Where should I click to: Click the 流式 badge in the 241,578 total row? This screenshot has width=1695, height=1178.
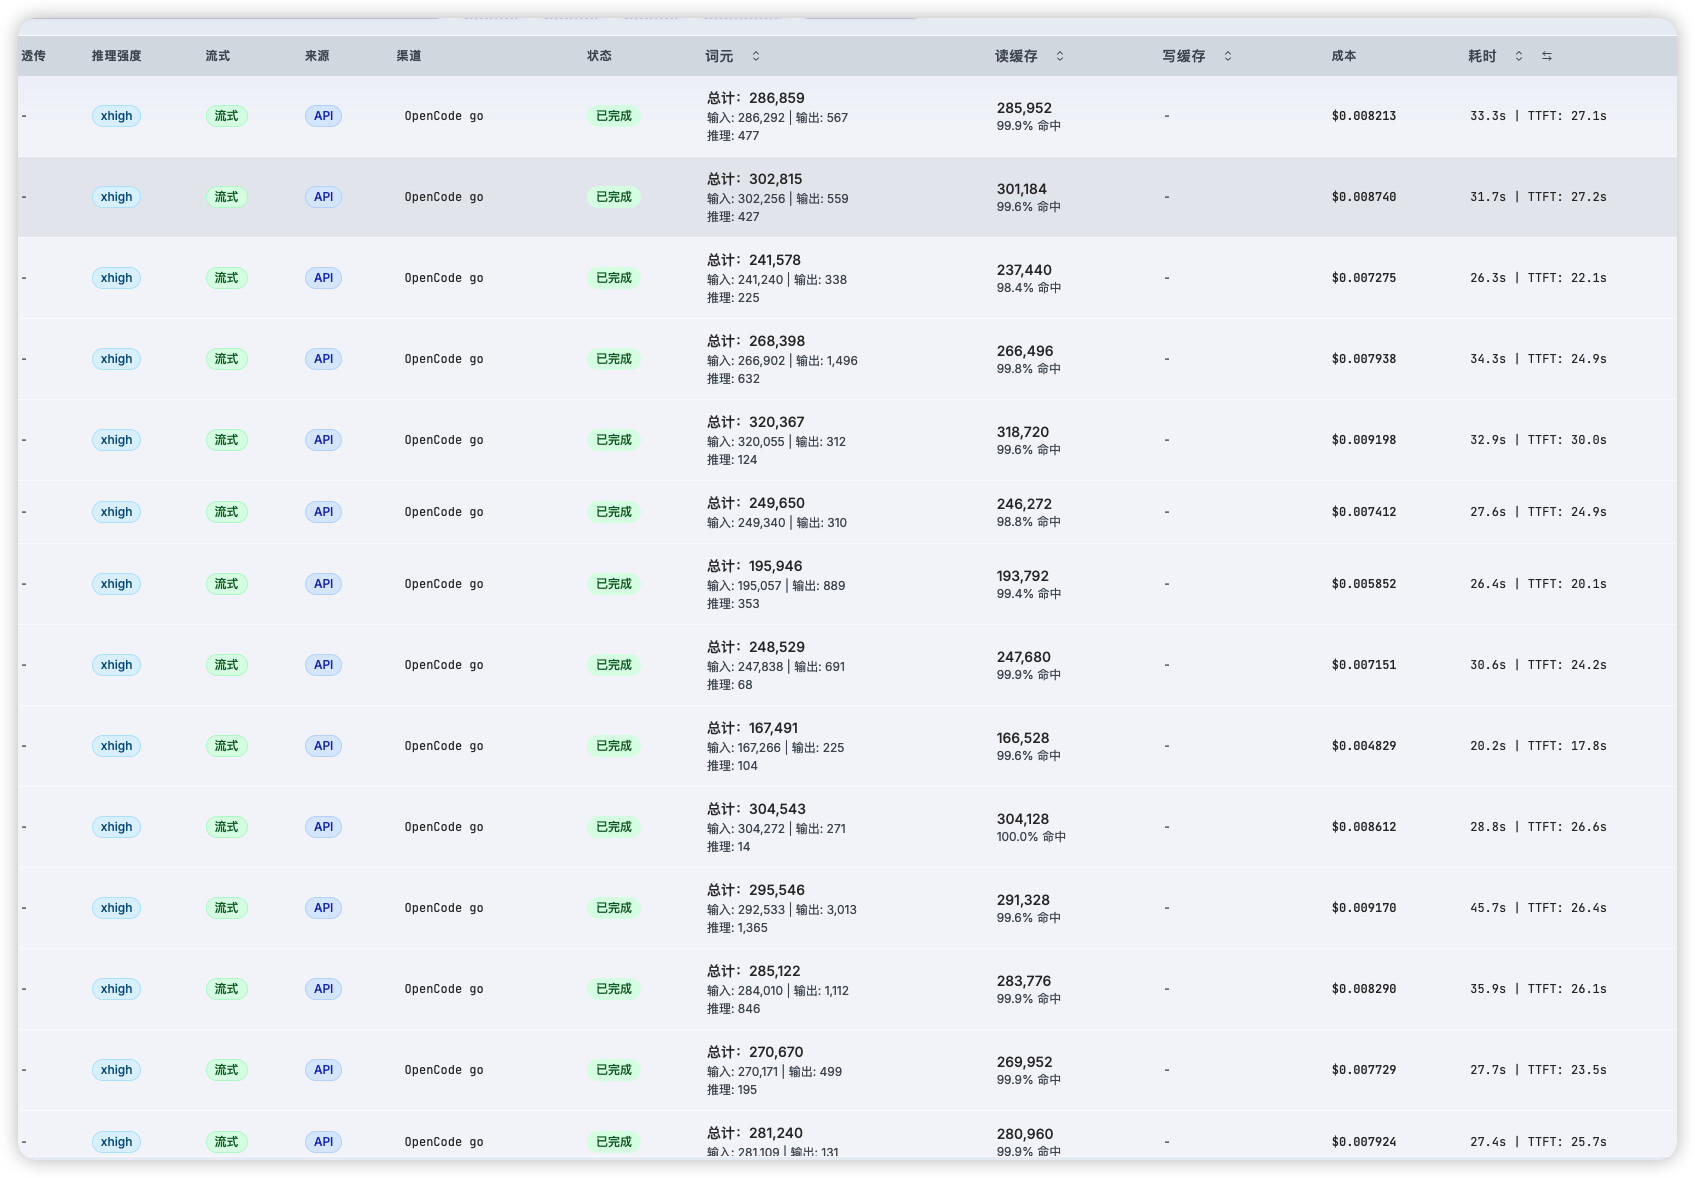(x=226, y=278)
